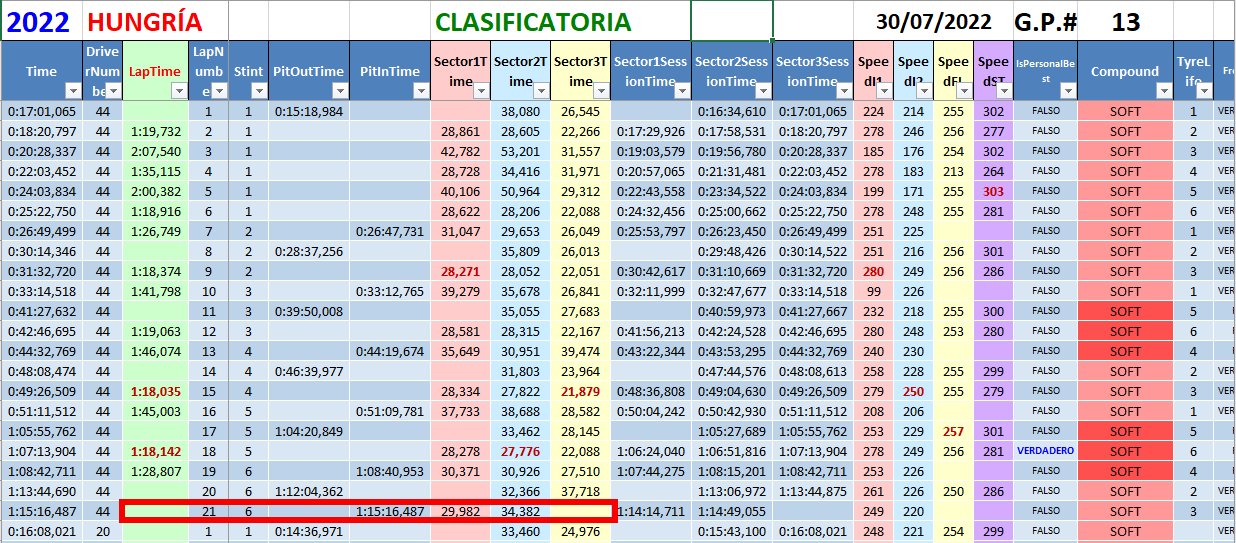1236x543 pixels.
Task: Click pit out time 0:39:50,008
Action: (309, 311)
